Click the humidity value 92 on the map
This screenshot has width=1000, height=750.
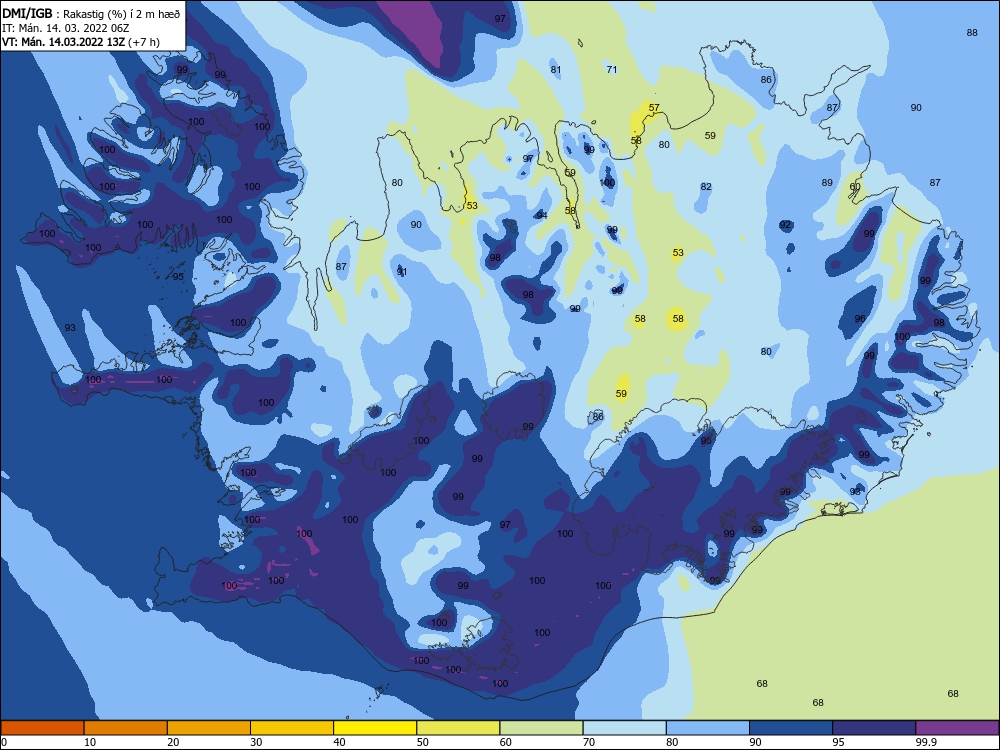click(x=785, y=224)
